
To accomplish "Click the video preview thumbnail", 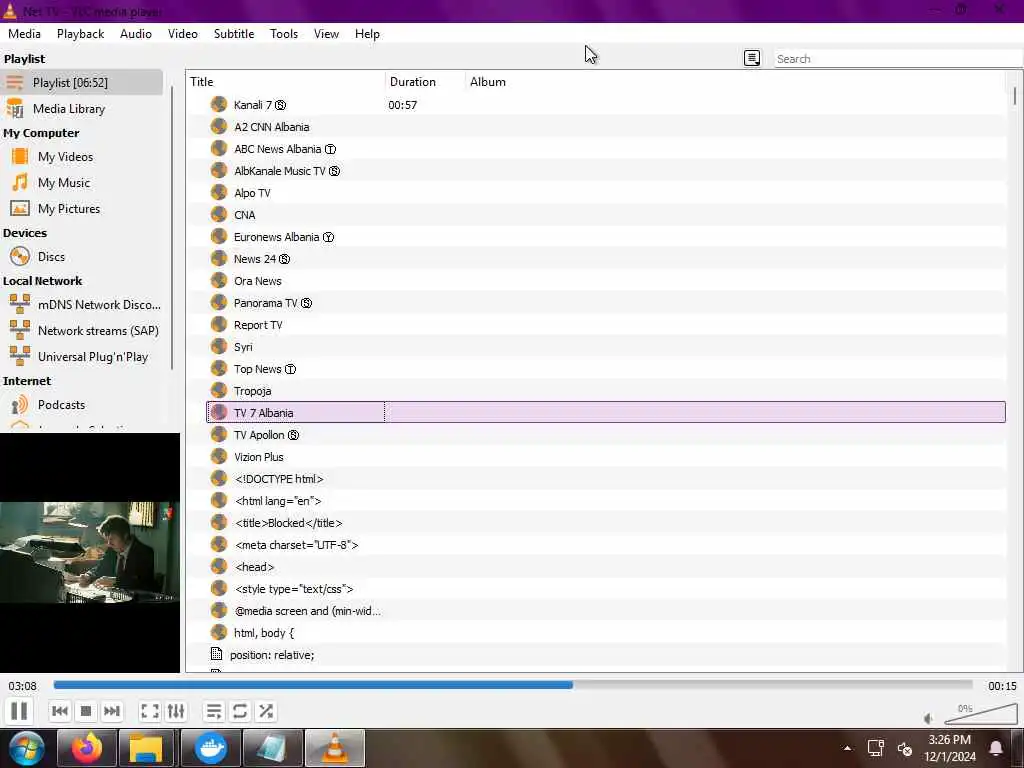I will pyautogui.click(x=89, y=552).
